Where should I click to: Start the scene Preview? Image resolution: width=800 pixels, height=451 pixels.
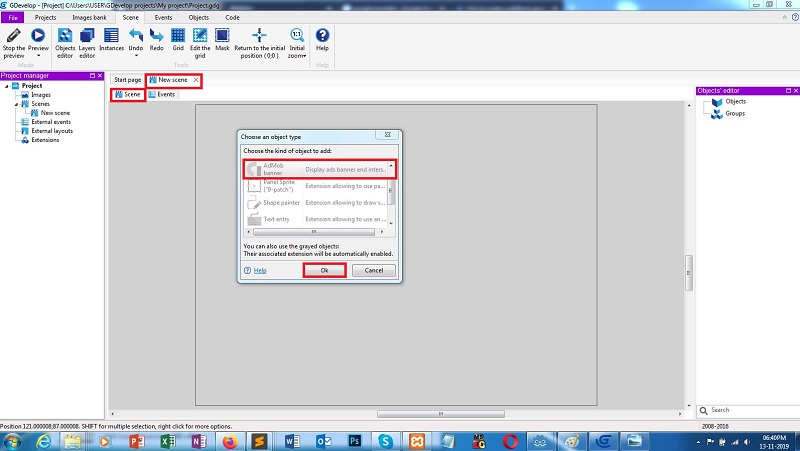tap(38, 35)
